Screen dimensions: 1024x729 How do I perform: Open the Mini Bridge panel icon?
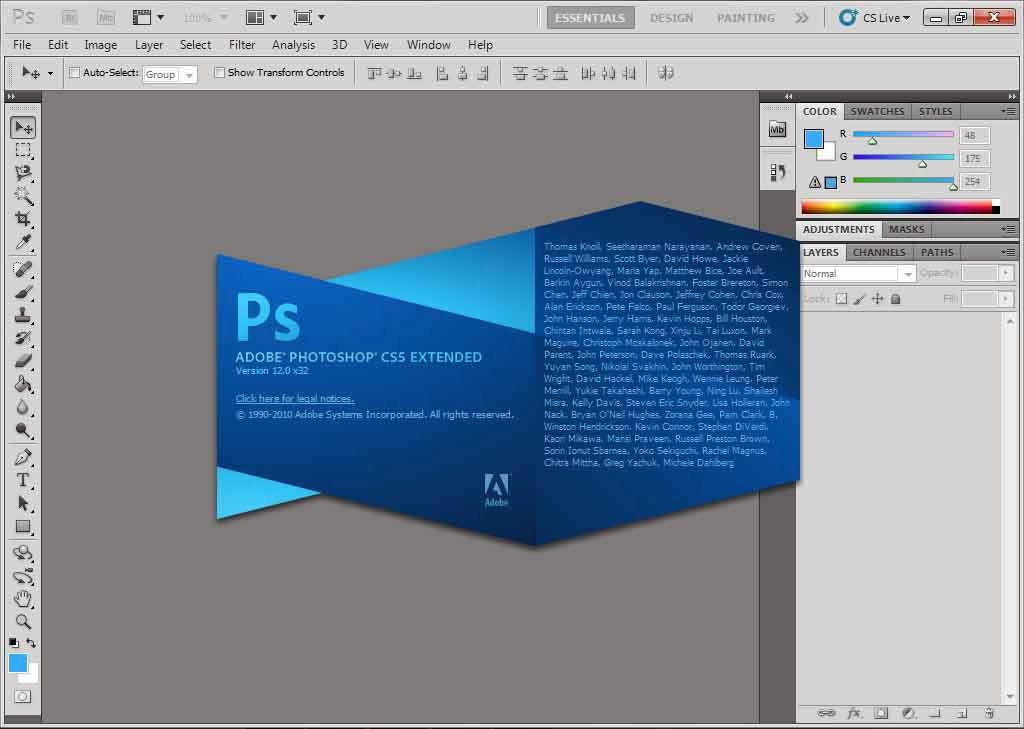coord(777,129)
